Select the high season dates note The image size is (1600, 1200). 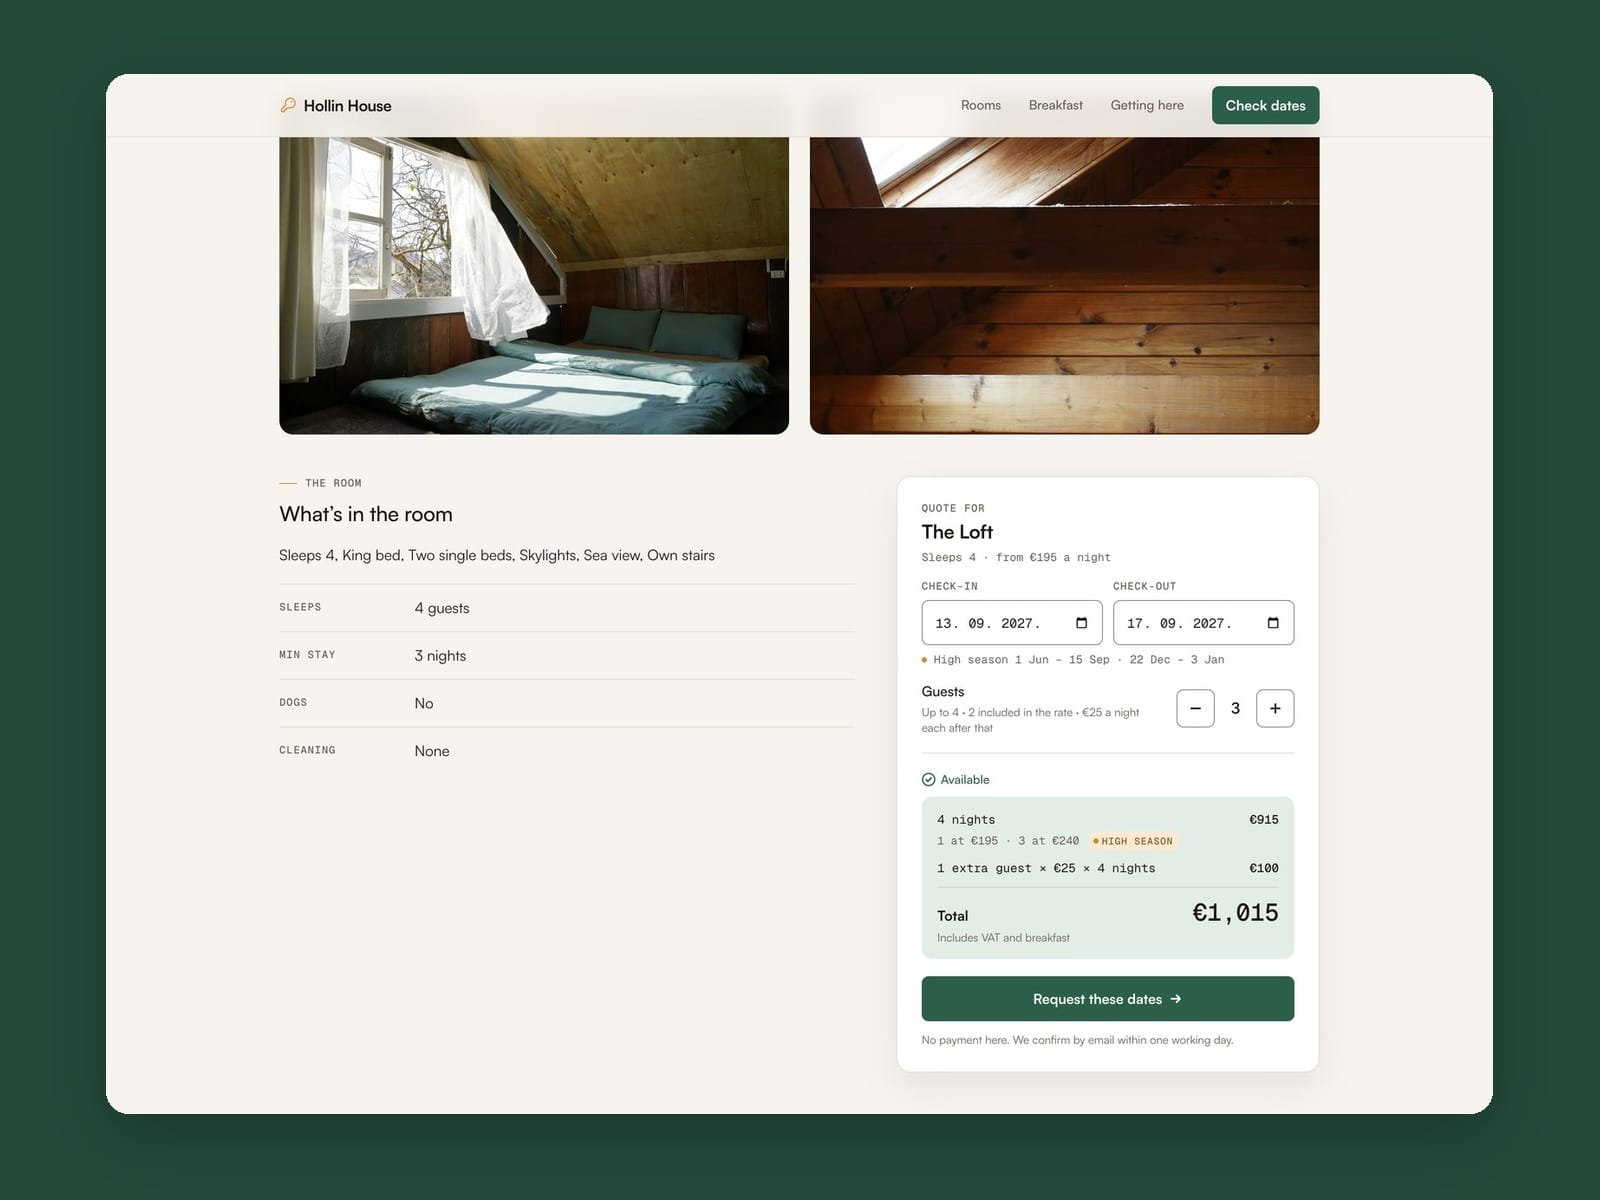pos(1073,660)
